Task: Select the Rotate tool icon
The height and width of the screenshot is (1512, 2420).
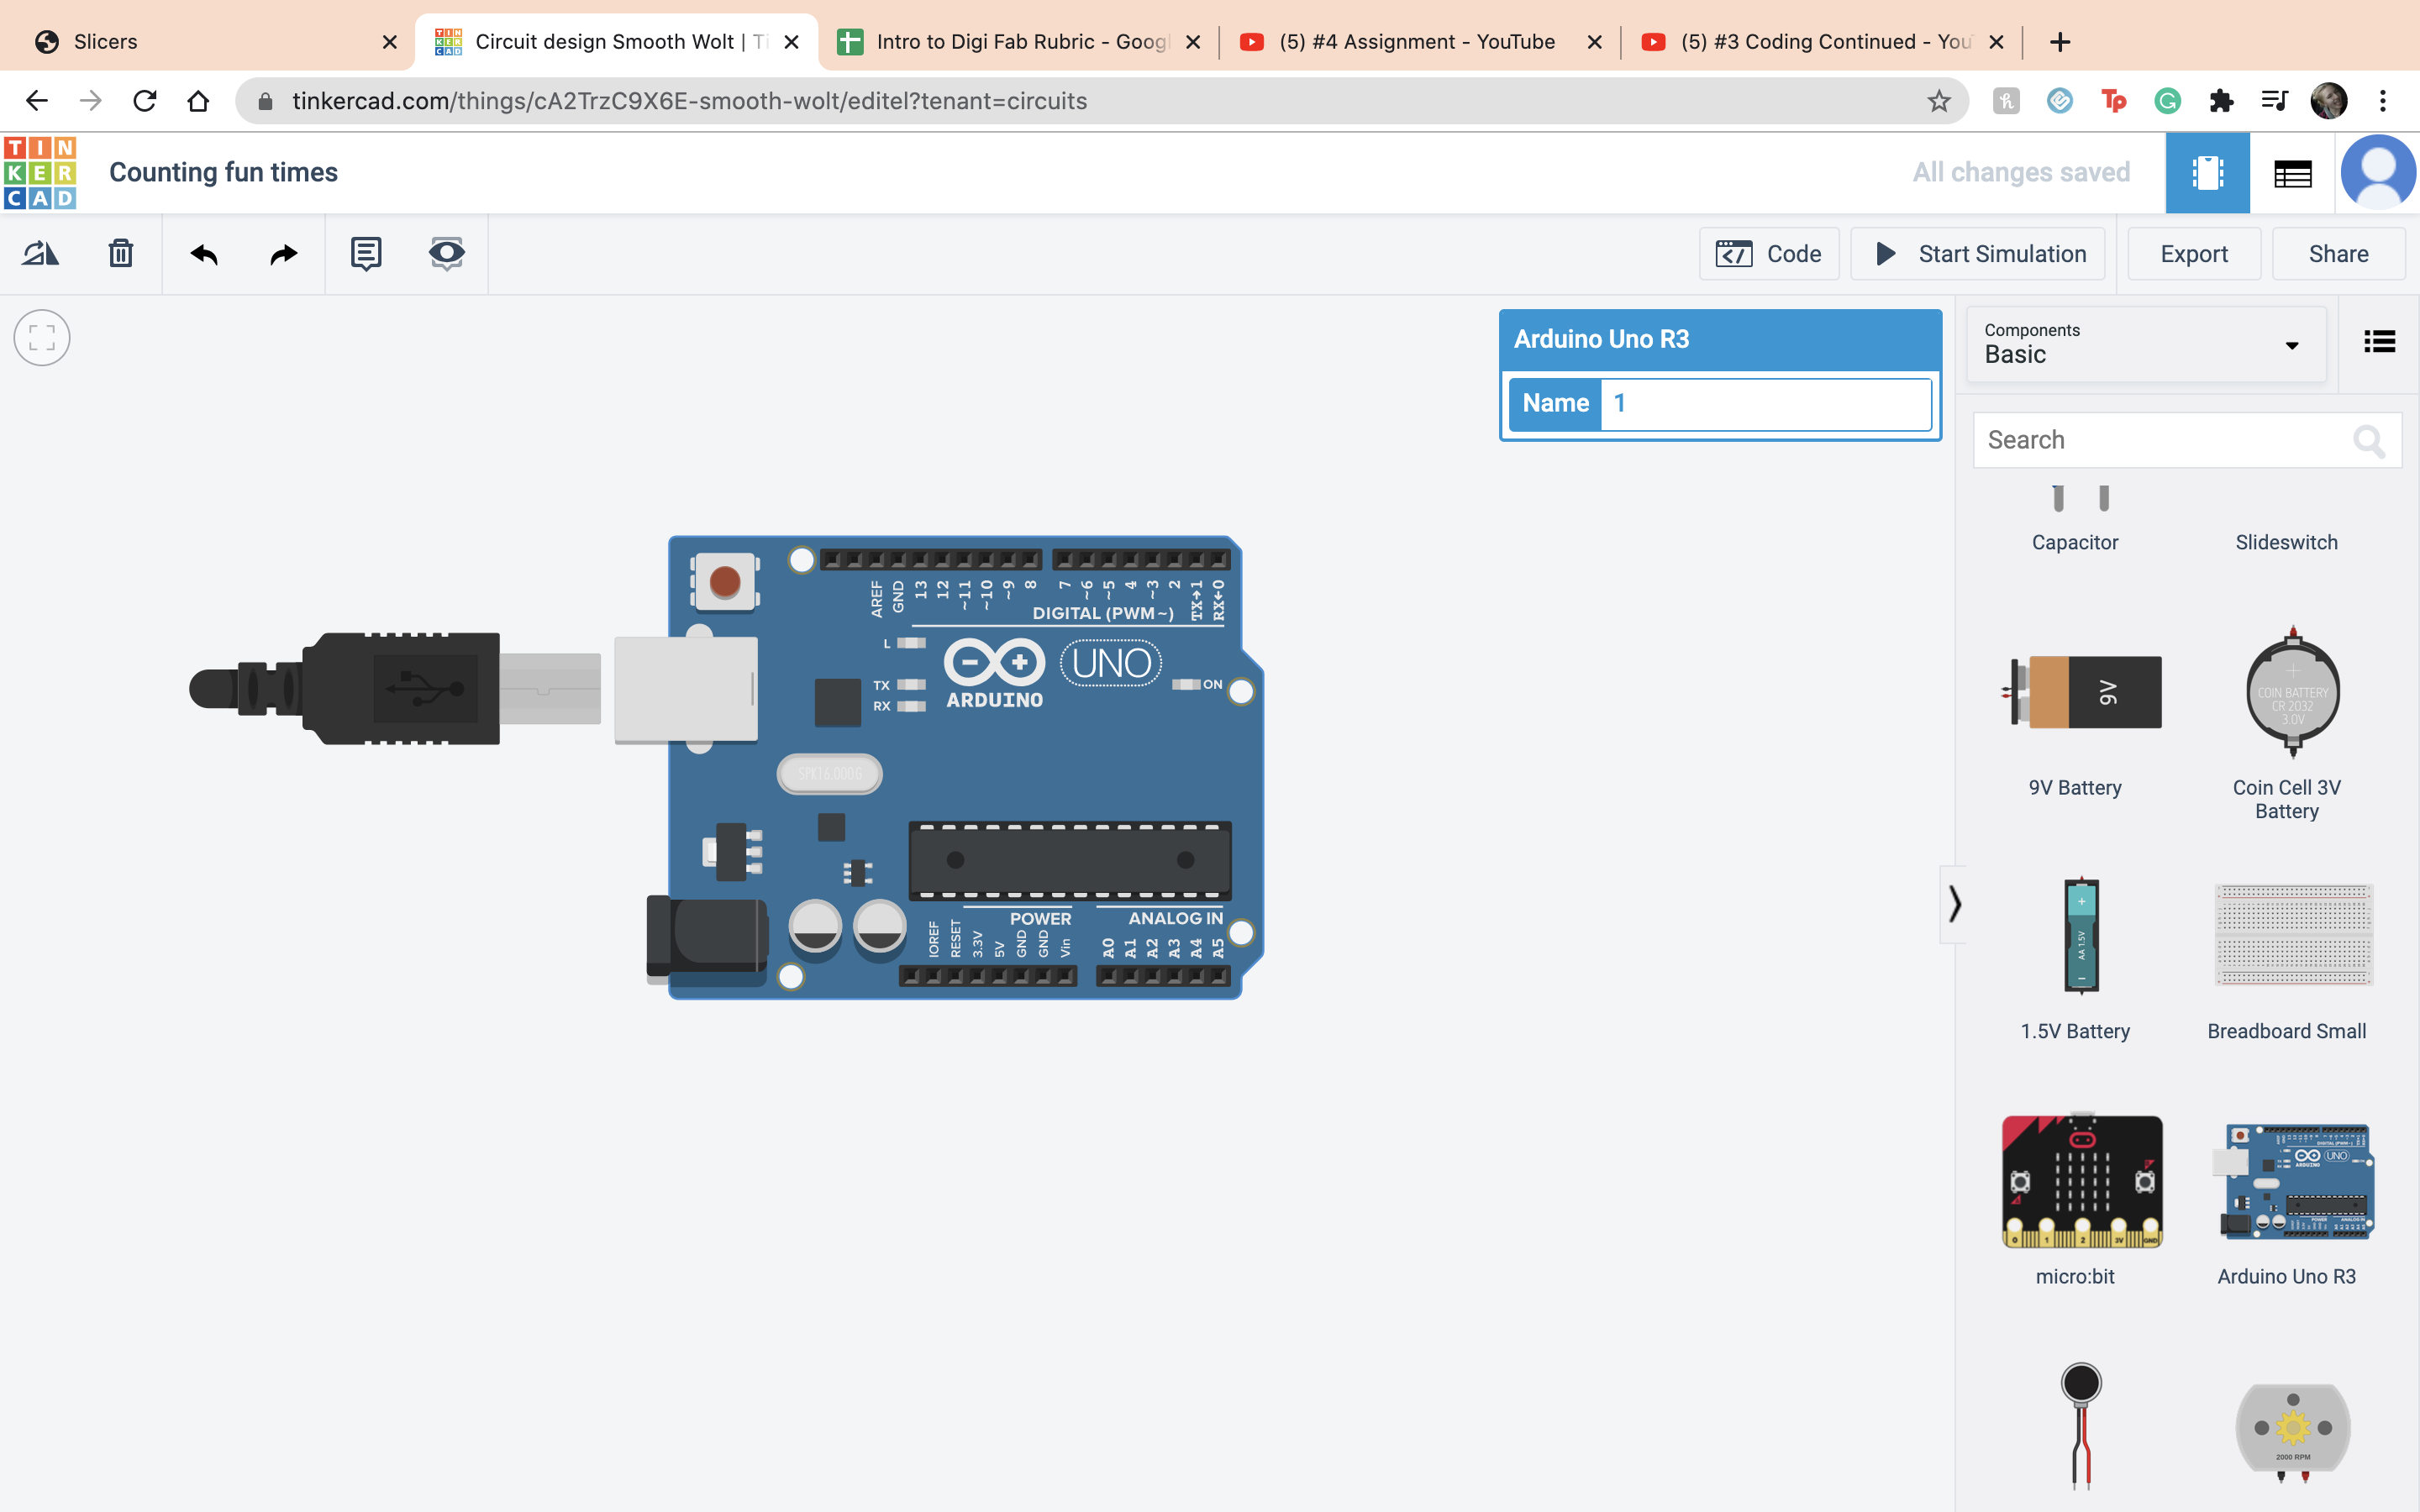Action: click(40, 253)
